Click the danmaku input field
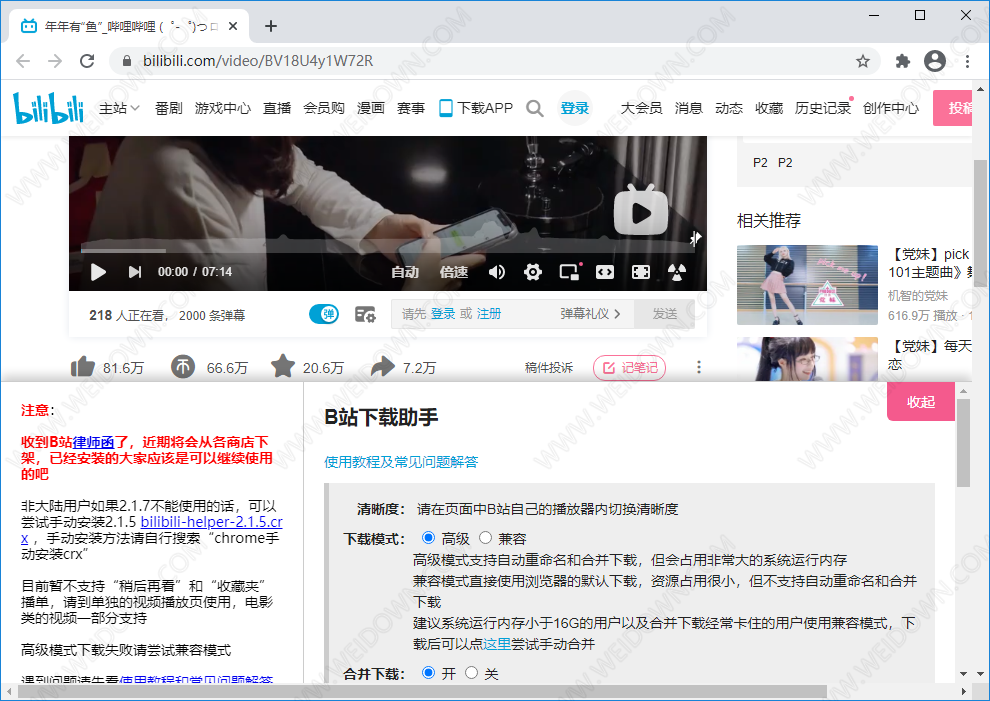990x701 pixels. tap(512, 314)
